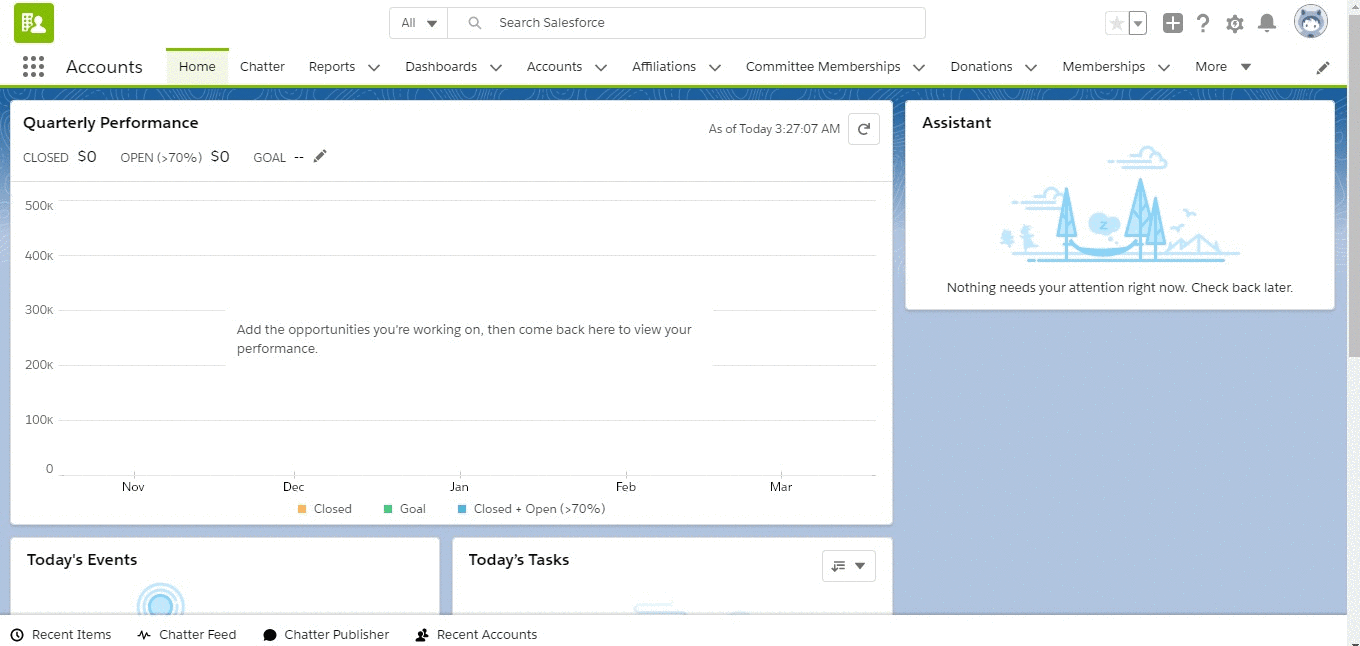This screenshot has height=646, width=1360.
Task: Refresh the Quarterly Performance chart
Action: 864,129
